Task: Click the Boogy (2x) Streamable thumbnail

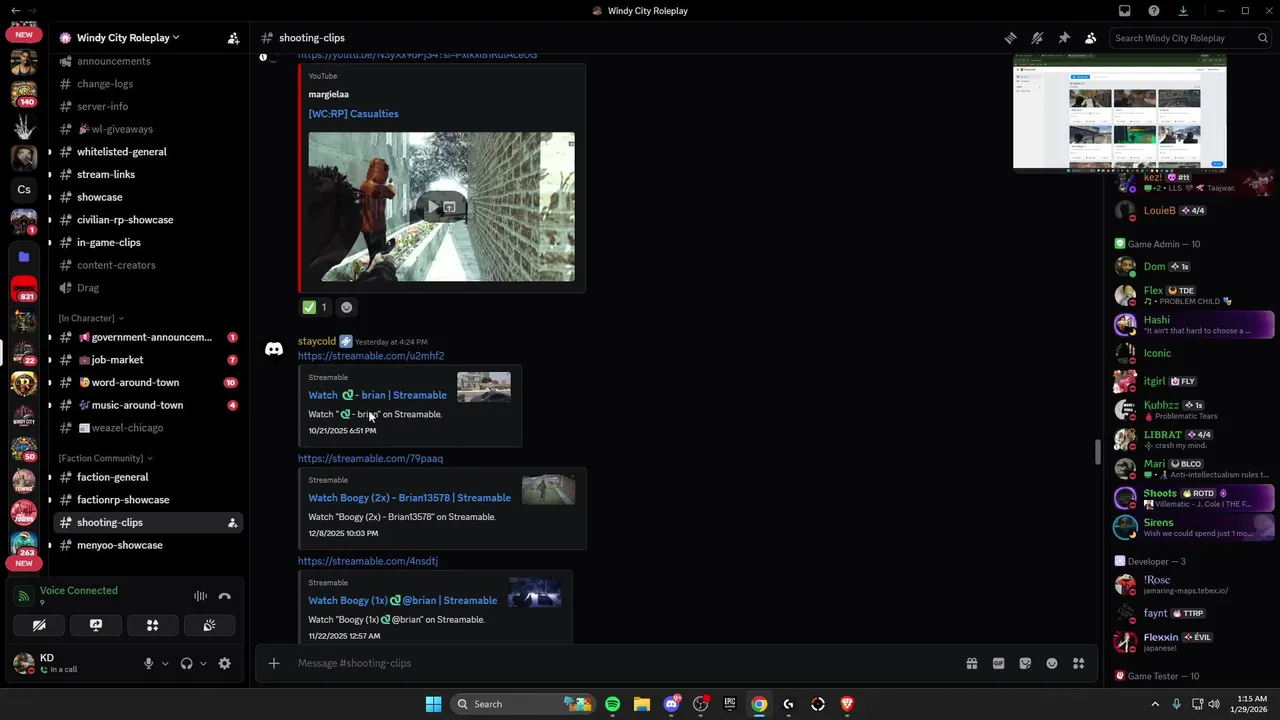Action: coord(548,489)
